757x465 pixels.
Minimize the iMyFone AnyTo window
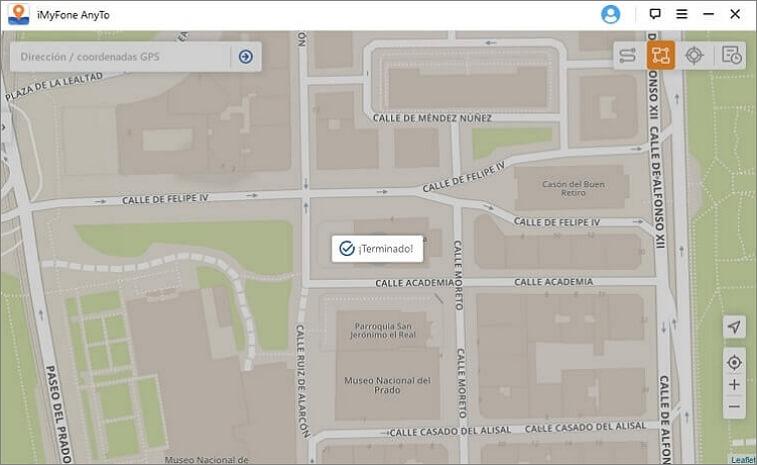pos(708,14)
